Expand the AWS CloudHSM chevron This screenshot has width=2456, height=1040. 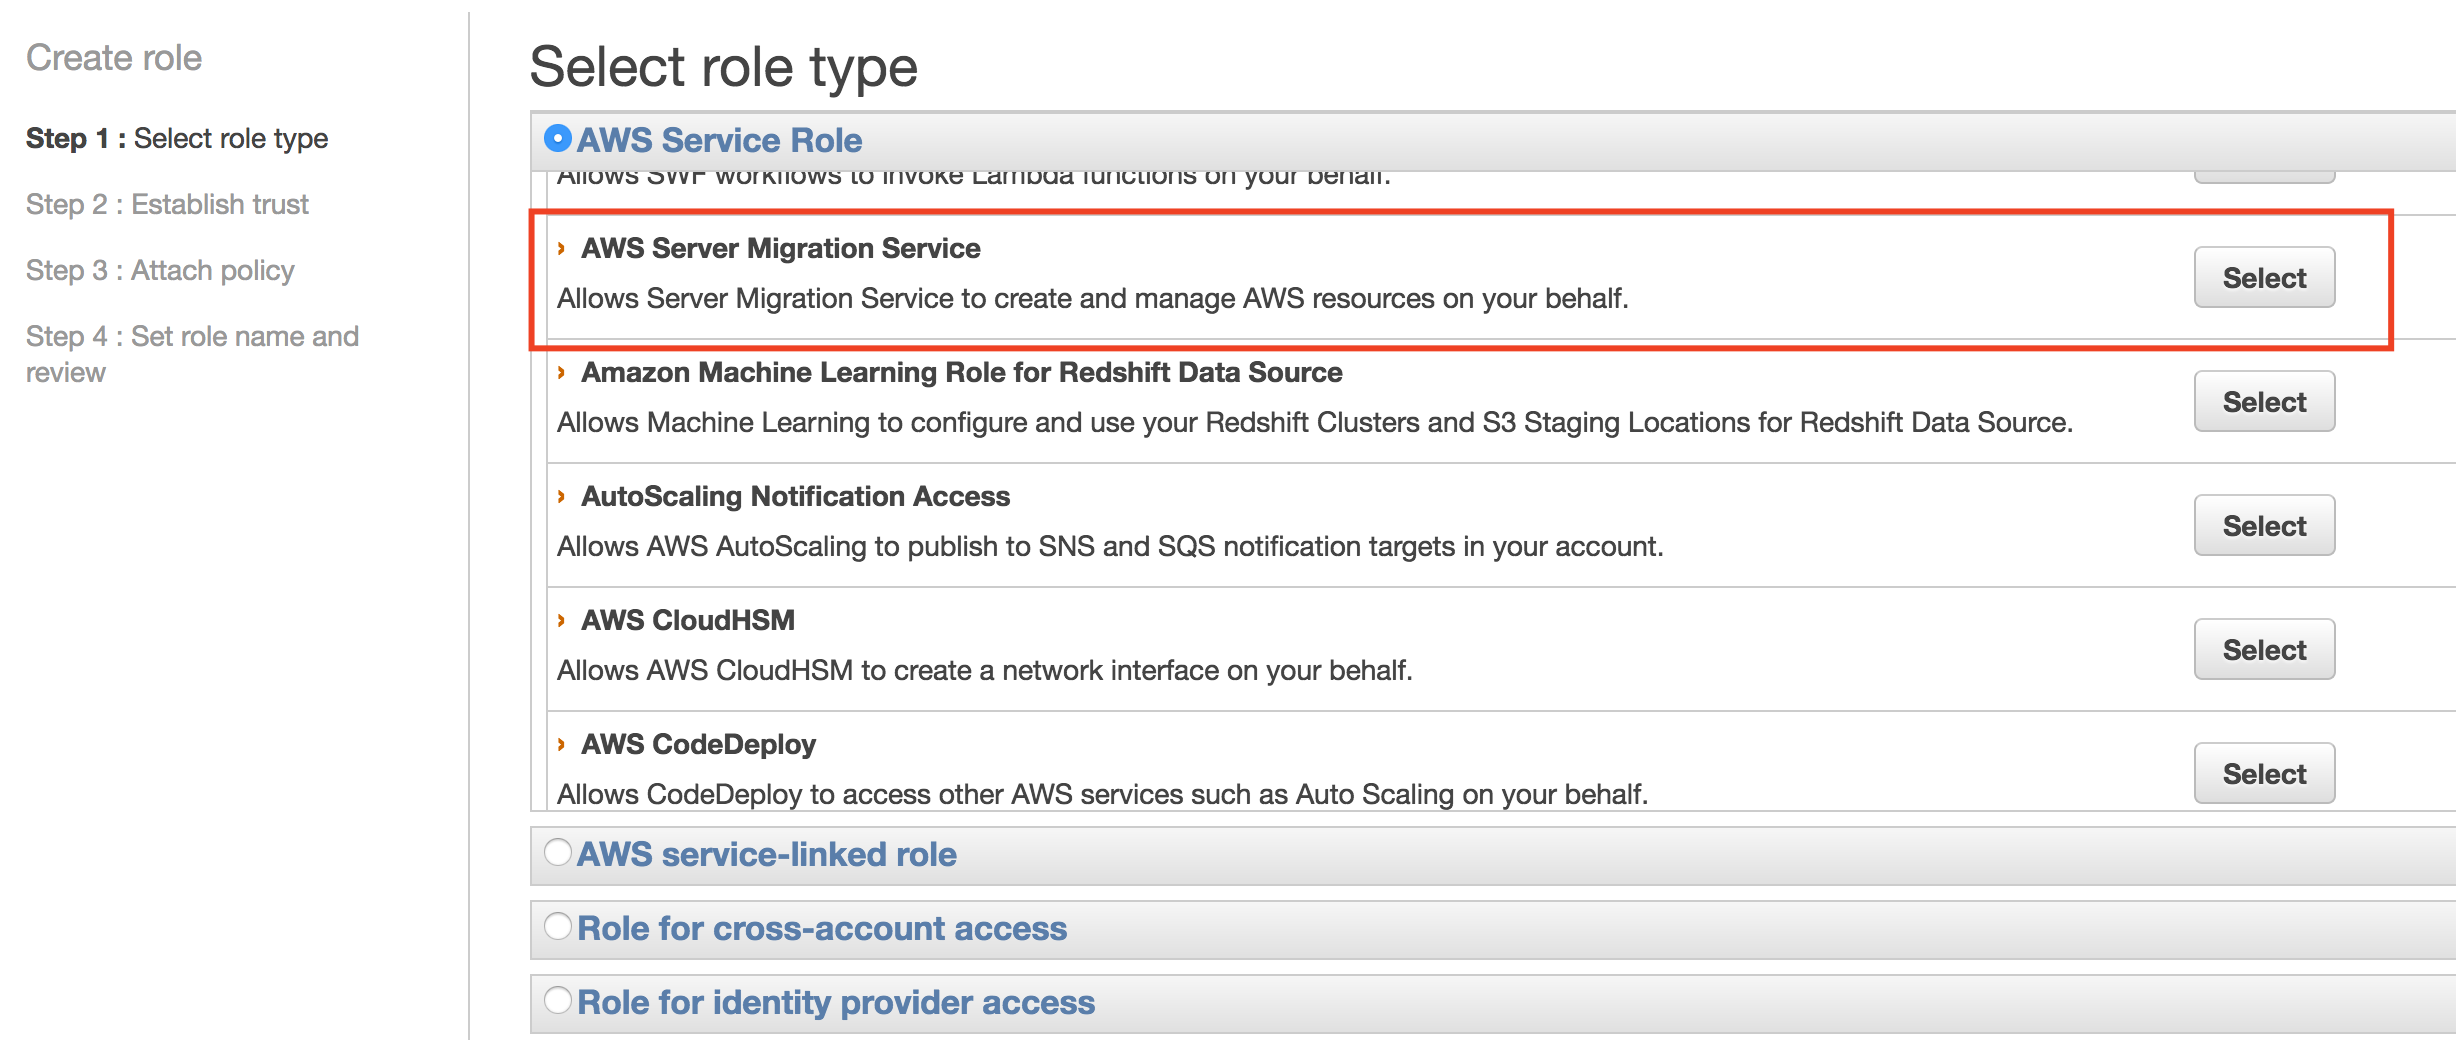[x=562, y=620]
